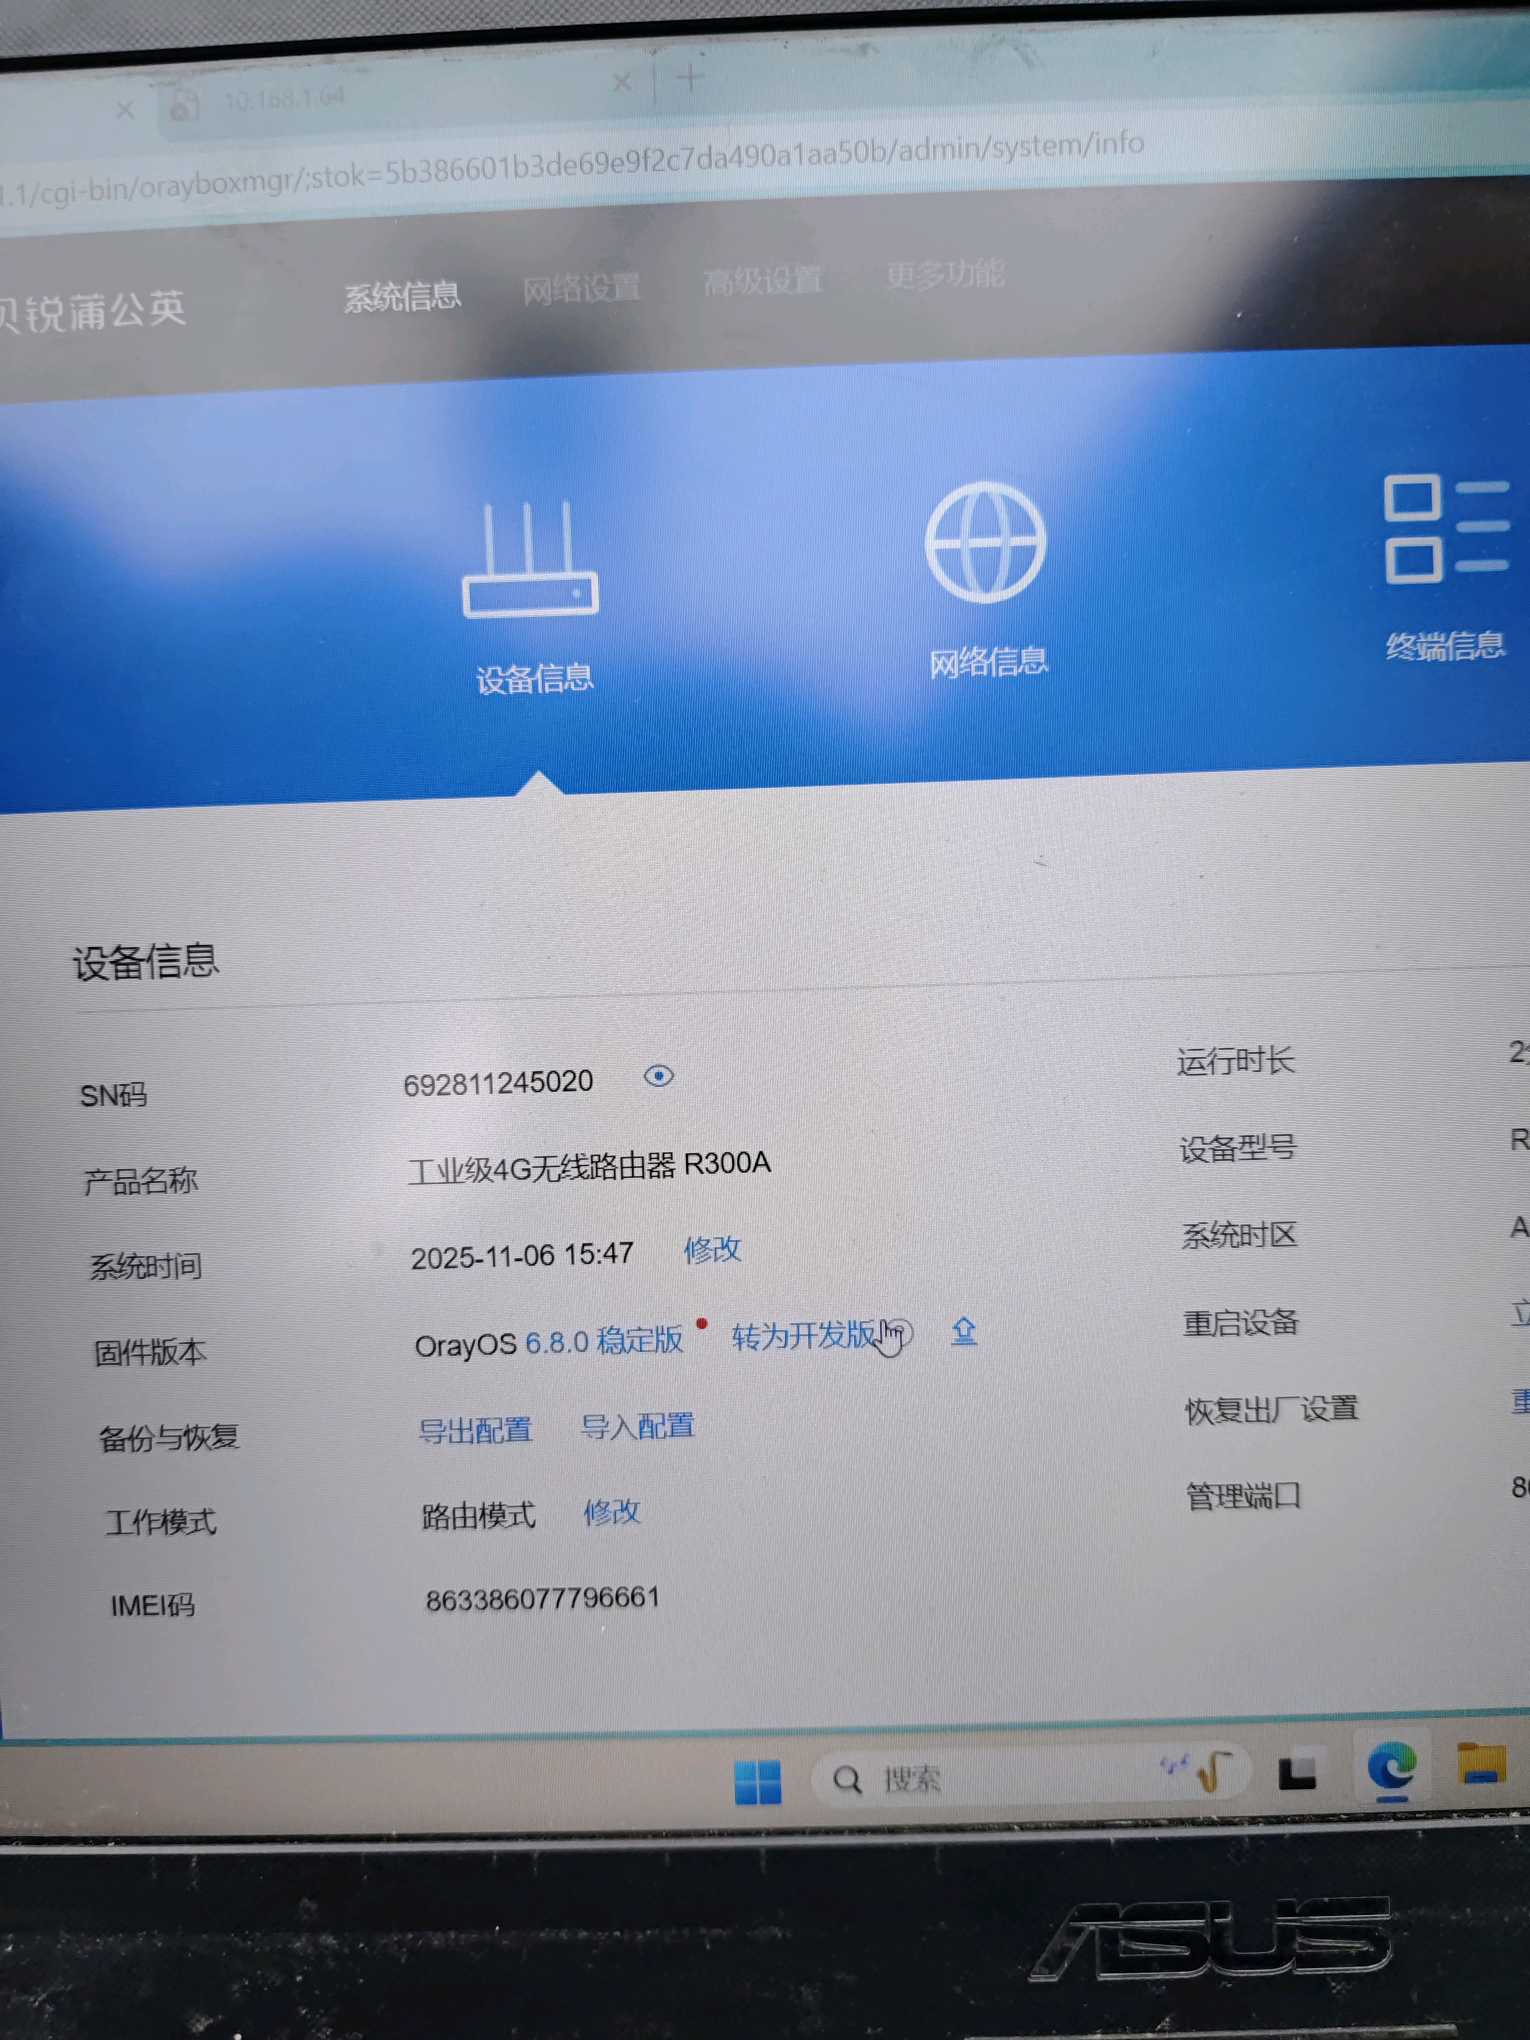Toggle SN code visibility eye icon
This screenshot has width=1530, height=2040.
point(659,1076)
